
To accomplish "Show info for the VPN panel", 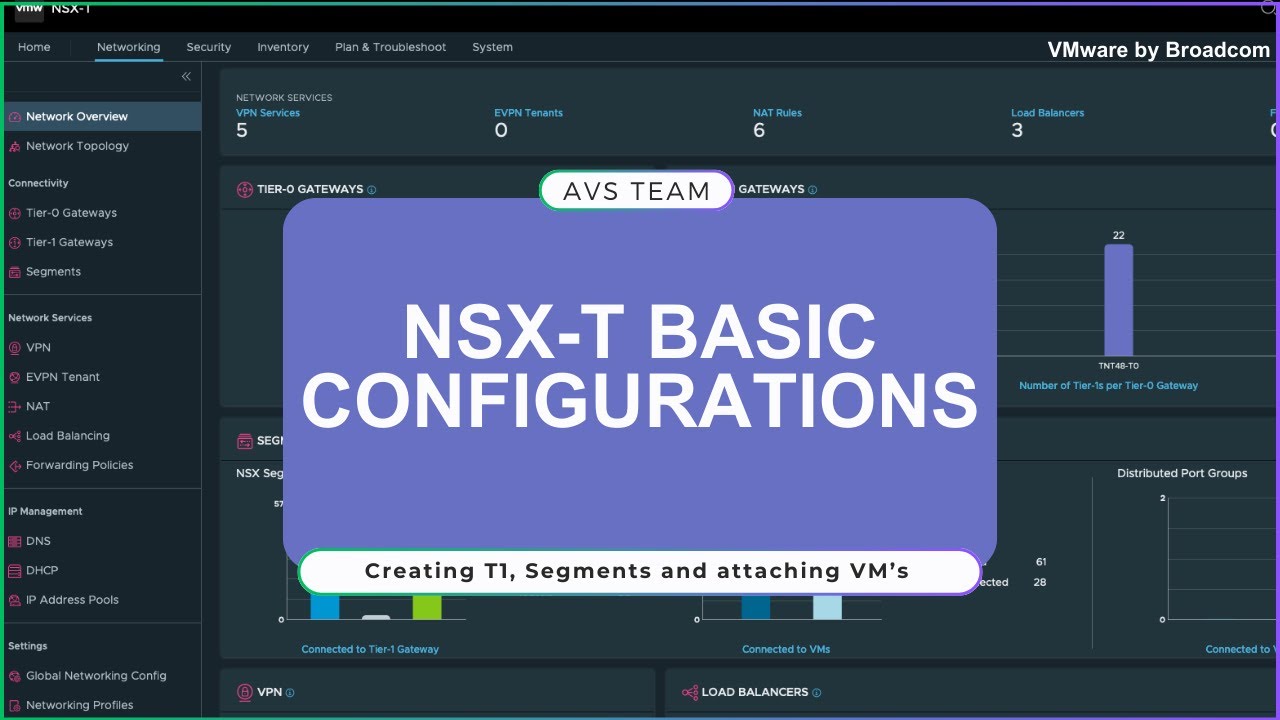I will tap(290, 692).
